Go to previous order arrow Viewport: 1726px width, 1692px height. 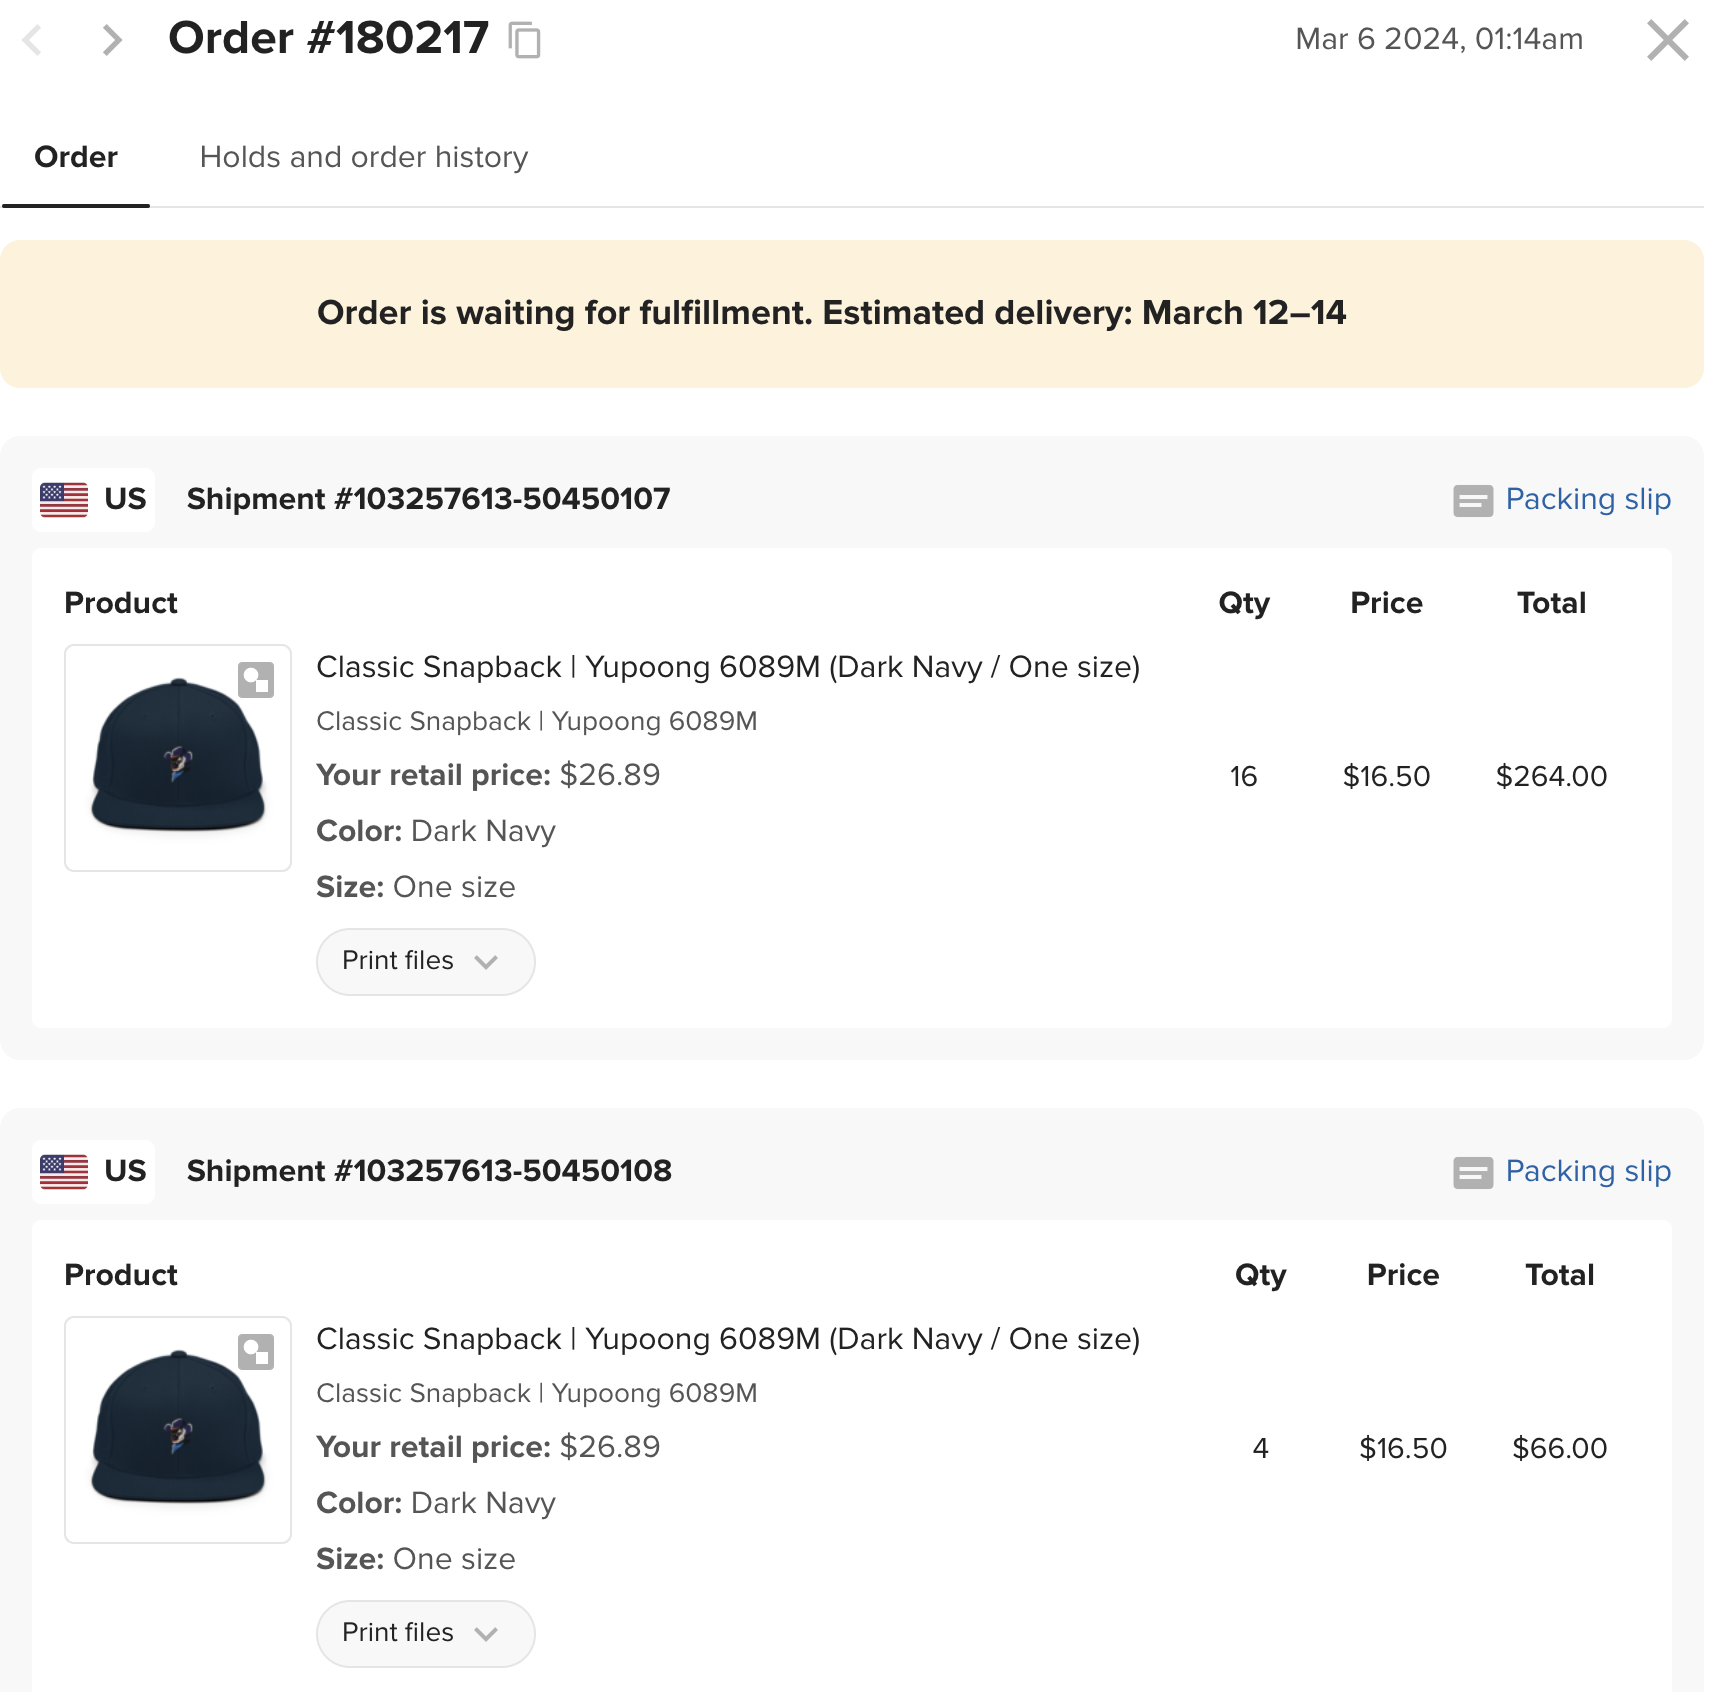(x=33, y=41)
